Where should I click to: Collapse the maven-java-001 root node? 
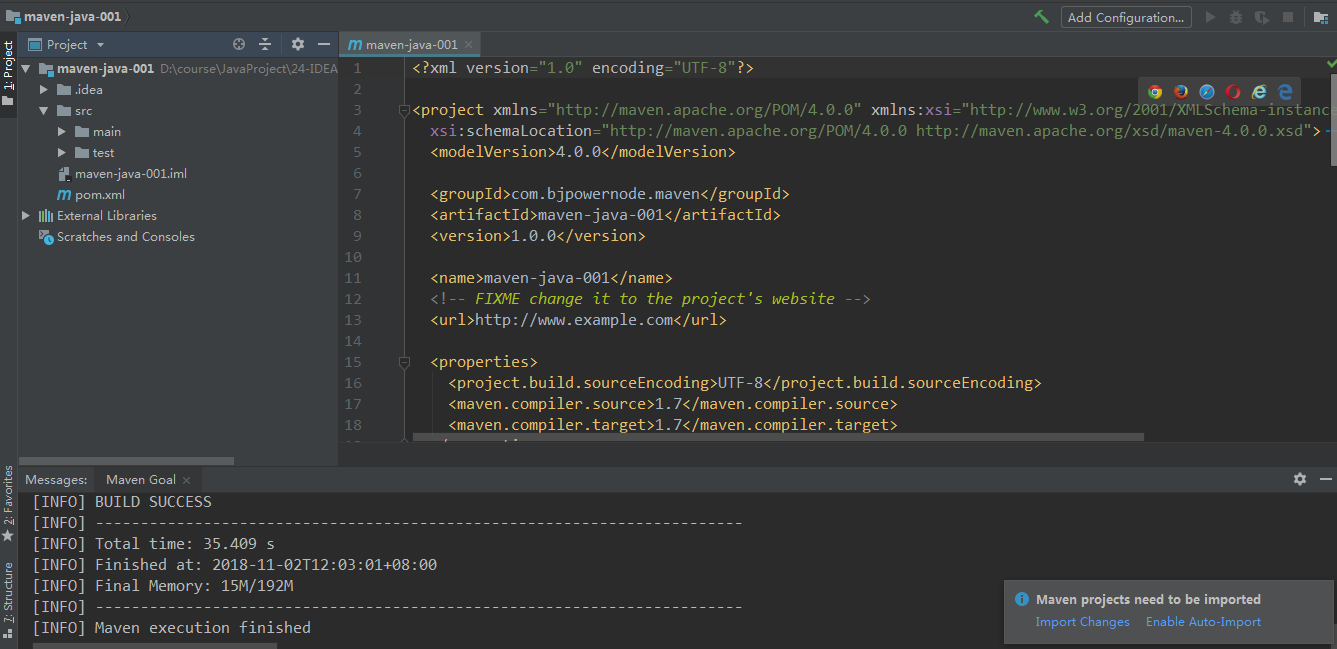[x=26, y=69]
